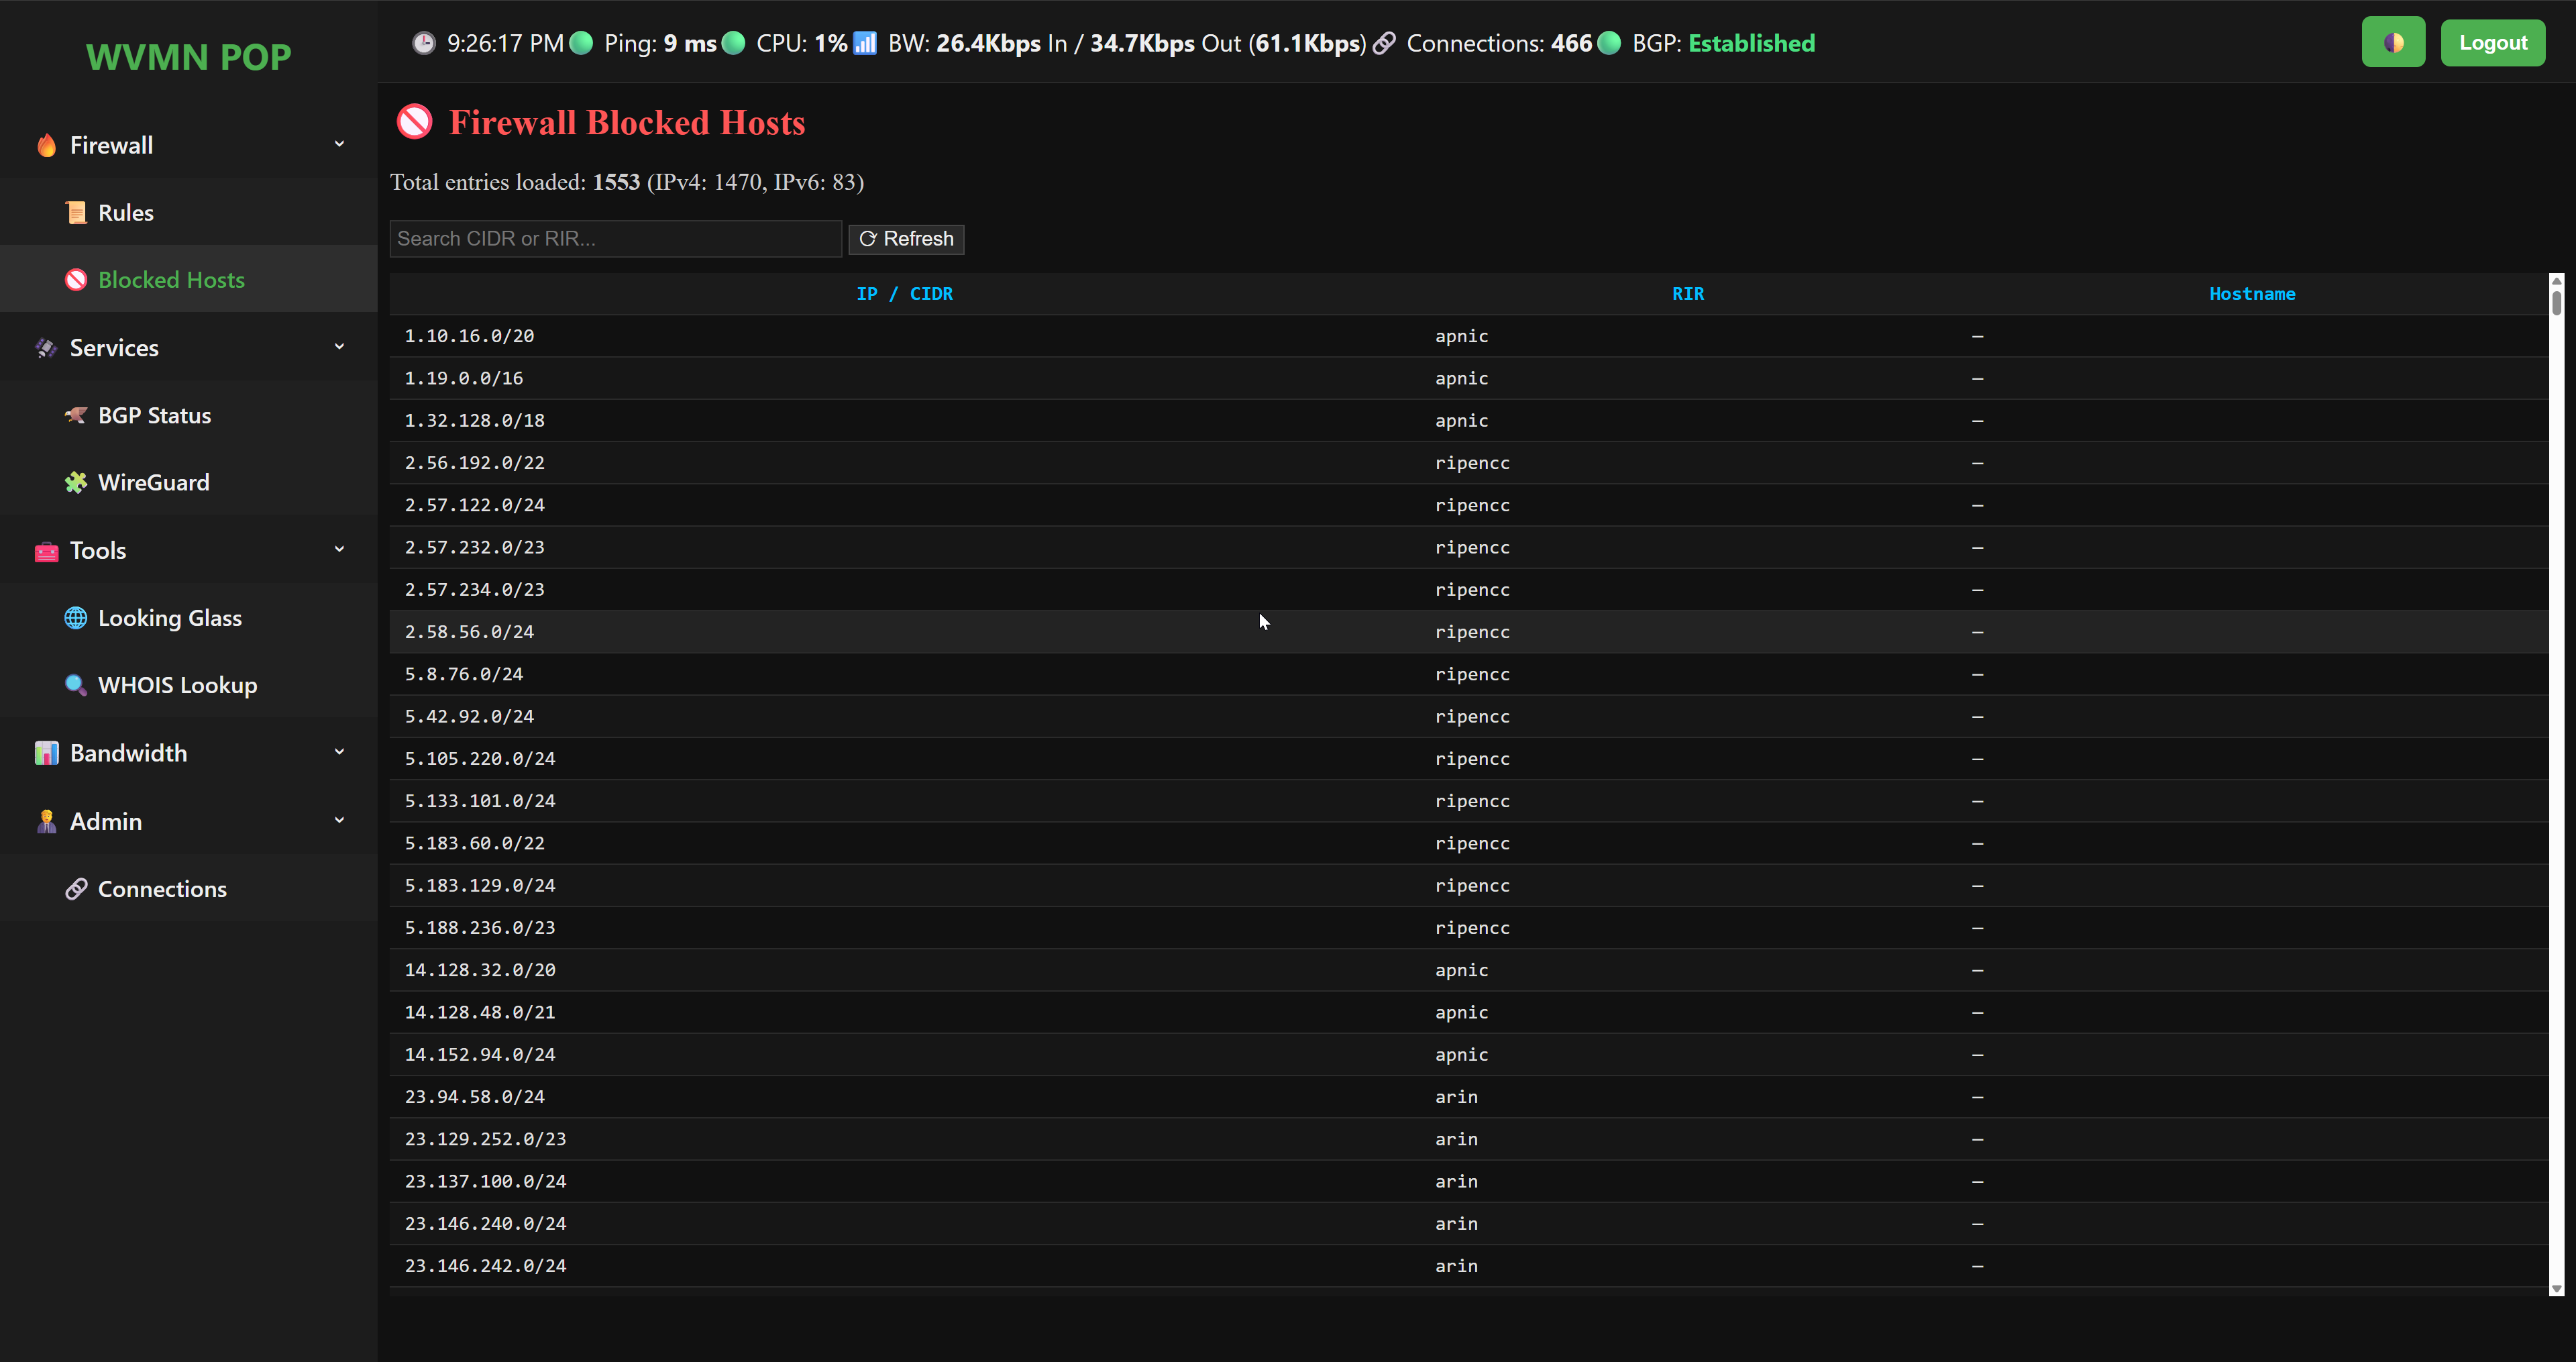Screen dimensions: 2576x1362
Task: Click the BGP Status icon in sidebar
Action: pyautogui.click(x=76, y=415)
